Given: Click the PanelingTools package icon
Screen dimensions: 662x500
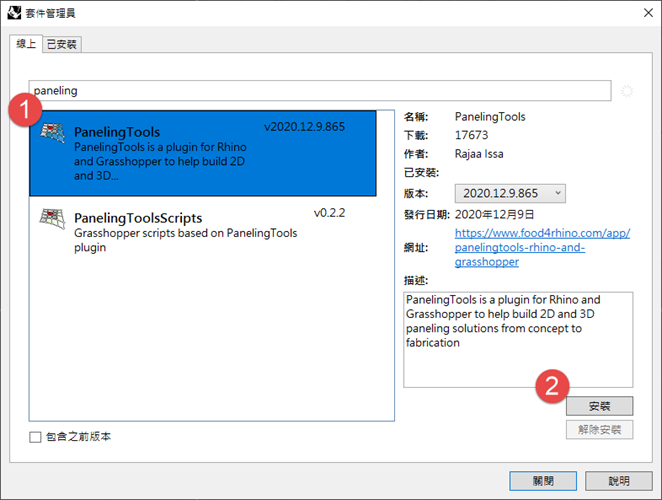Looking at the screenshot, I should tap(52, 133).
